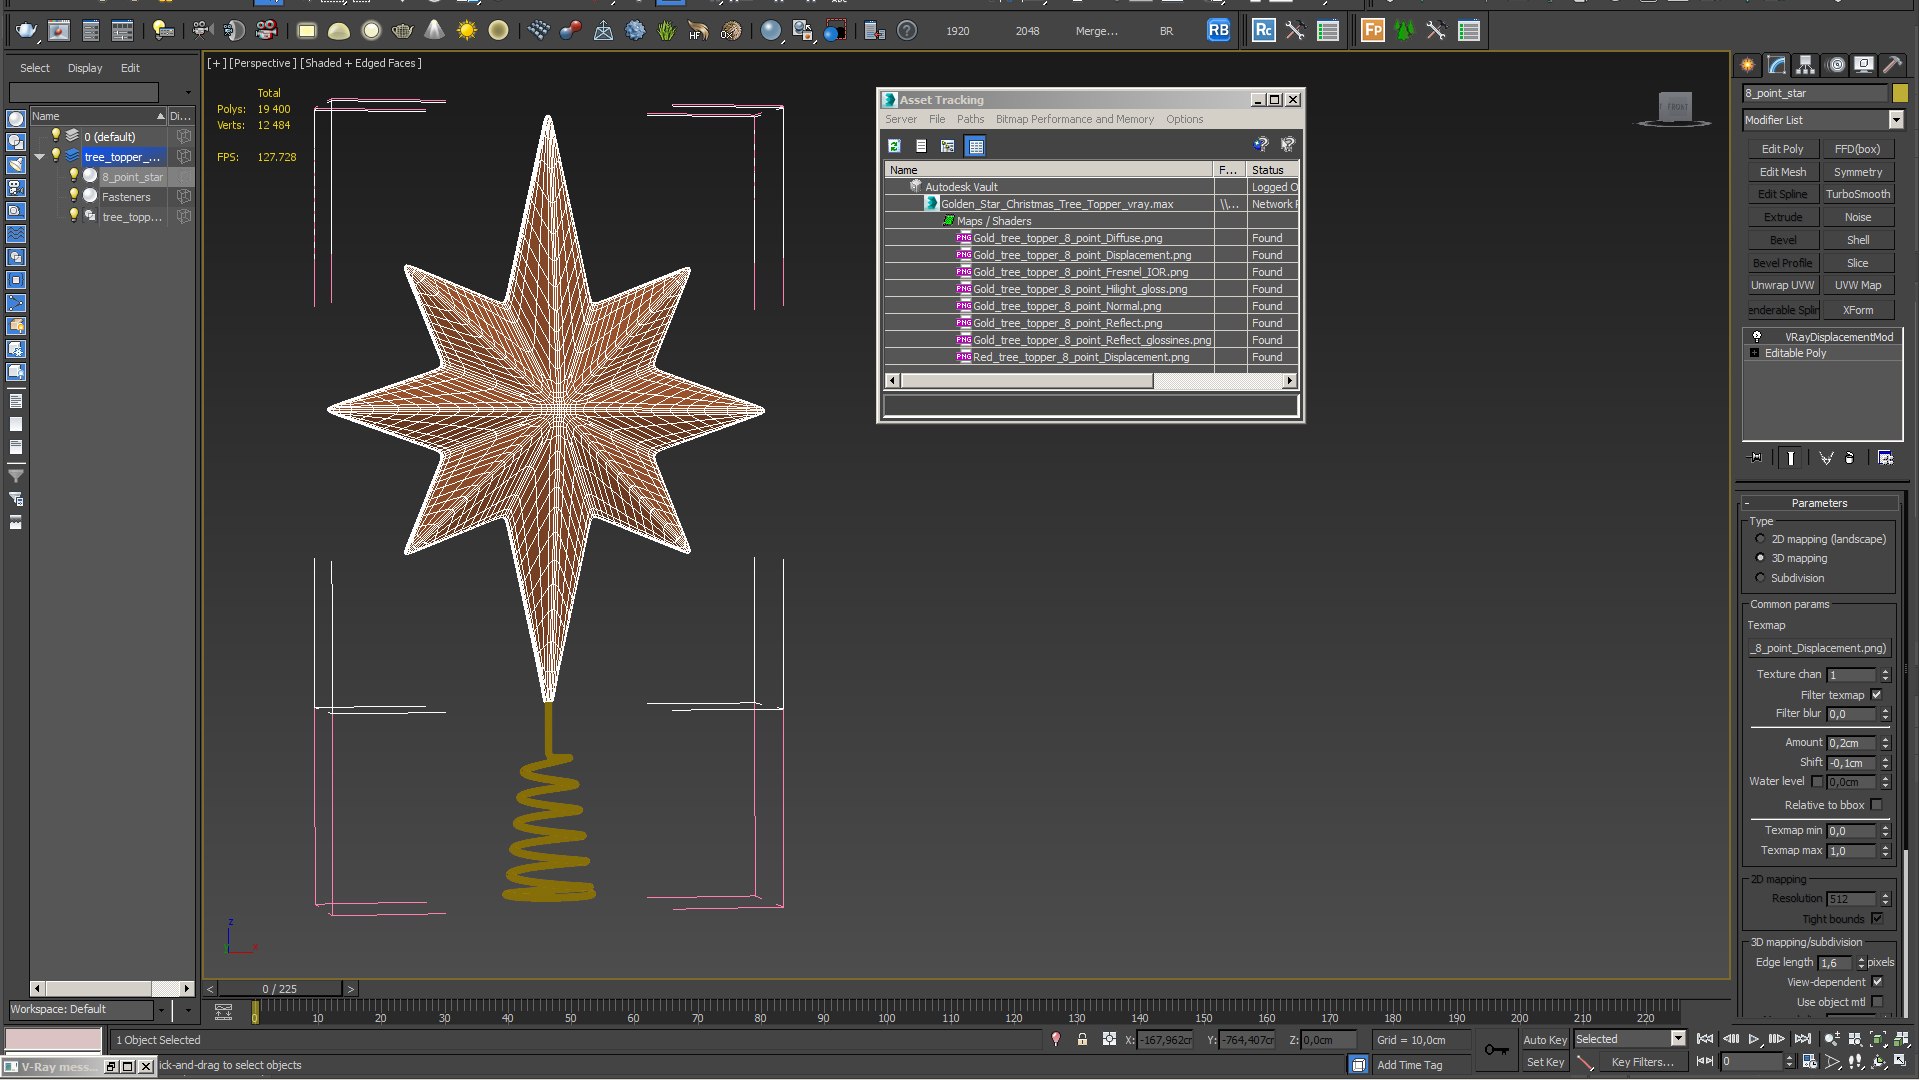Expand the Editable Poly stack entry
This screenshot has height=1080, width=1920.
coord(1754,353)
